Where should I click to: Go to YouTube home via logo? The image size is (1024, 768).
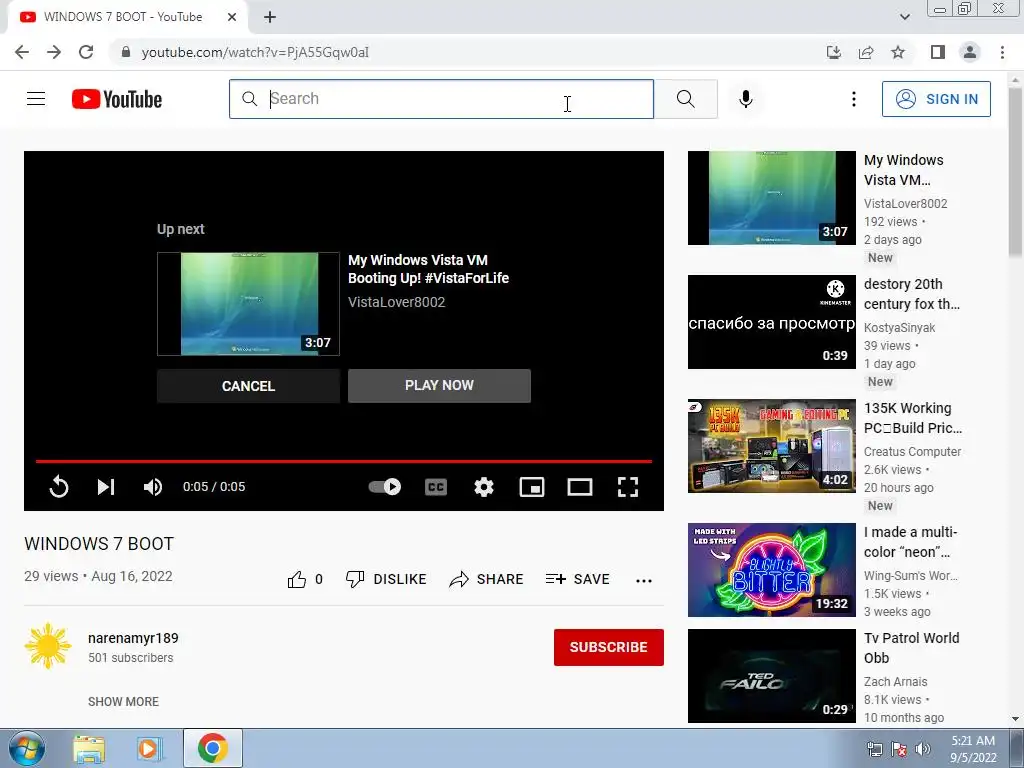[117, 99]
